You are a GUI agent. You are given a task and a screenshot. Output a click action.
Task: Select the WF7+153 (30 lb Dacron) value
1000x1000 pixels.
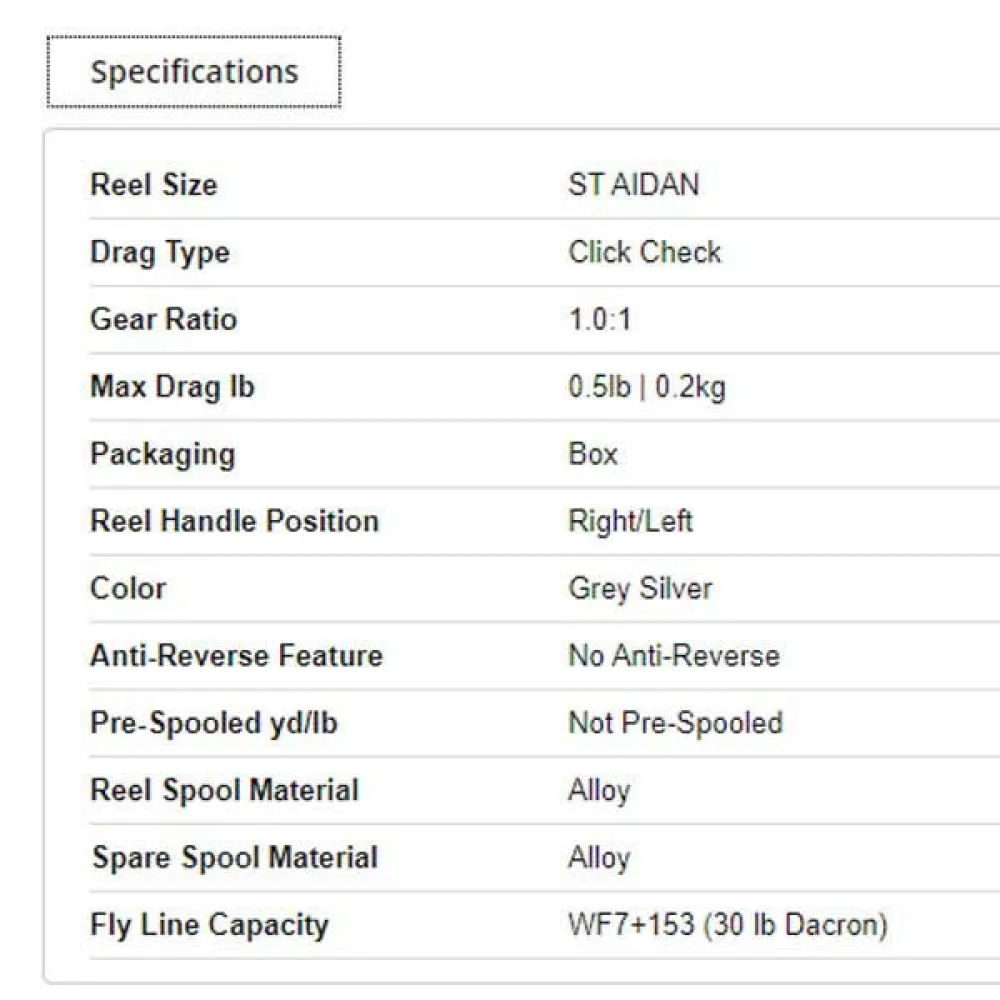pyautogui.click(x=727, y=925)
